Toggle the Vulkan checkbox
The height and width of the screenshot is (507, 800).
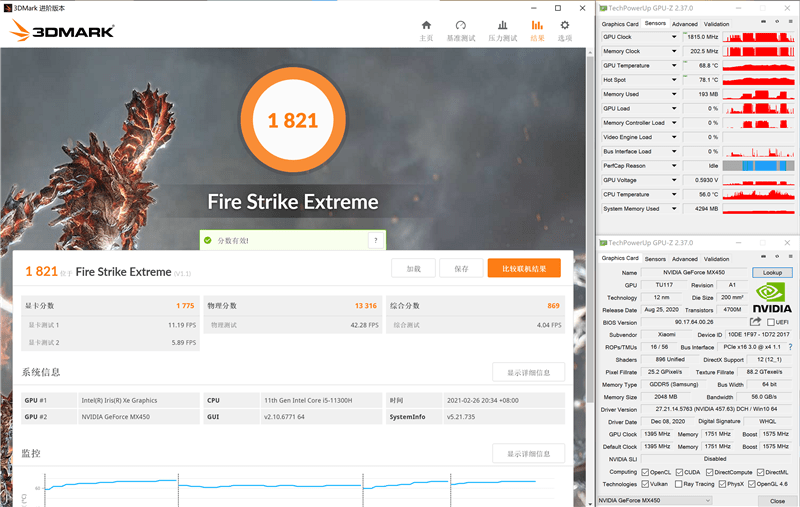[645, 484]
